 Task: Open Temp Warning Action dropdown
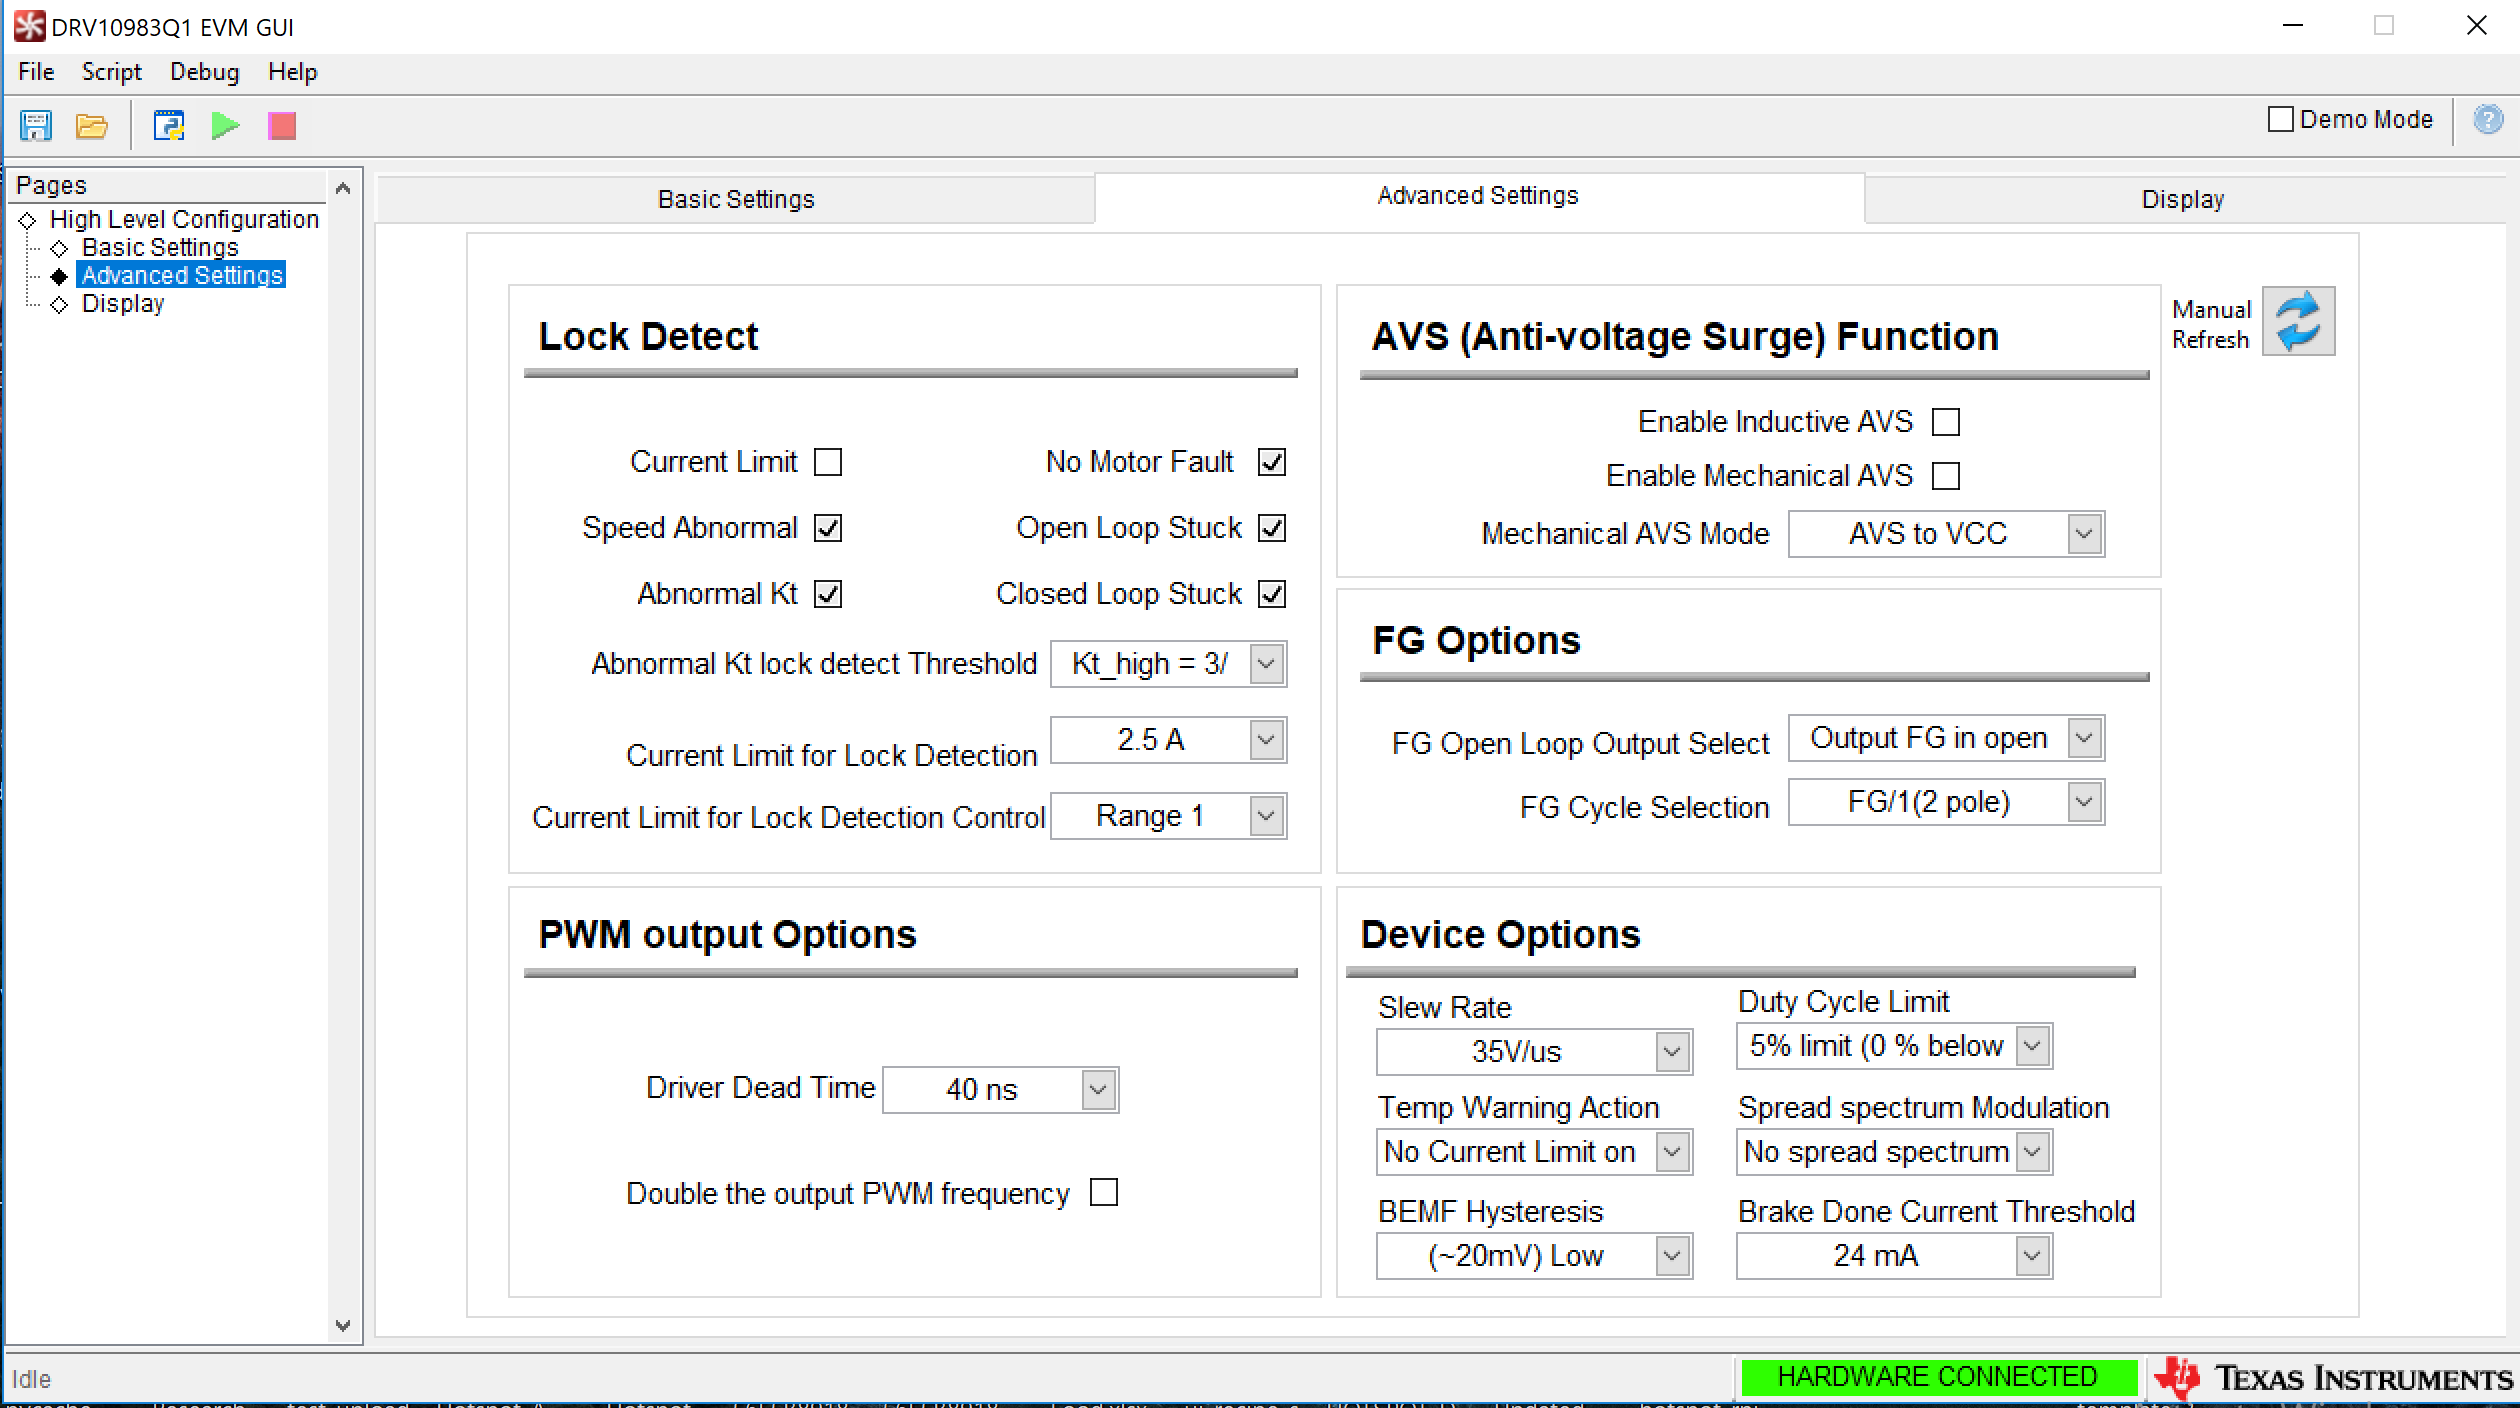click(1534, 1152)
